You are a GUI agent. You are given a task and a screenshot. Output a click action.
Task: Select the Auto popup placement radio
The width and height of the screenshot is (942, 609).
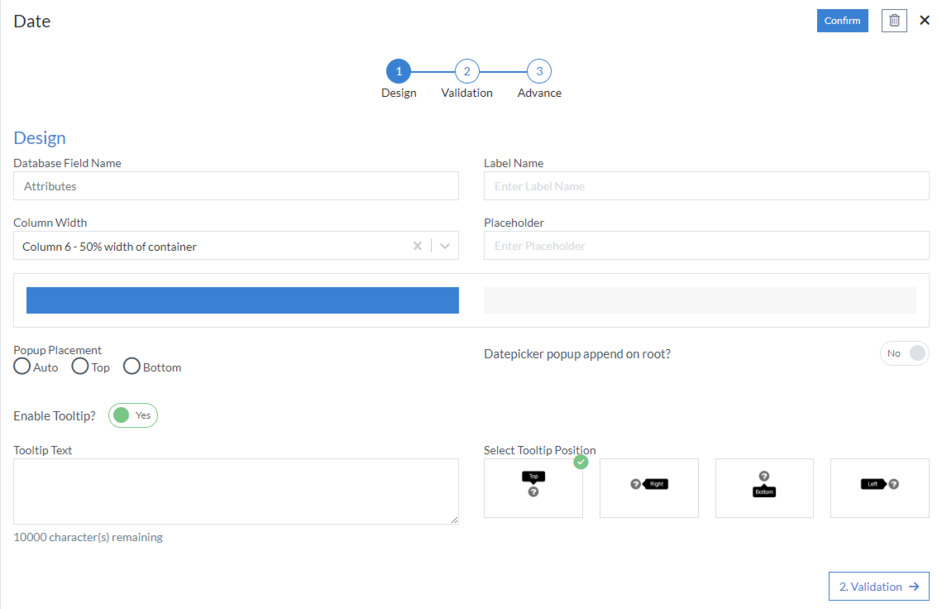coord(21,366)
